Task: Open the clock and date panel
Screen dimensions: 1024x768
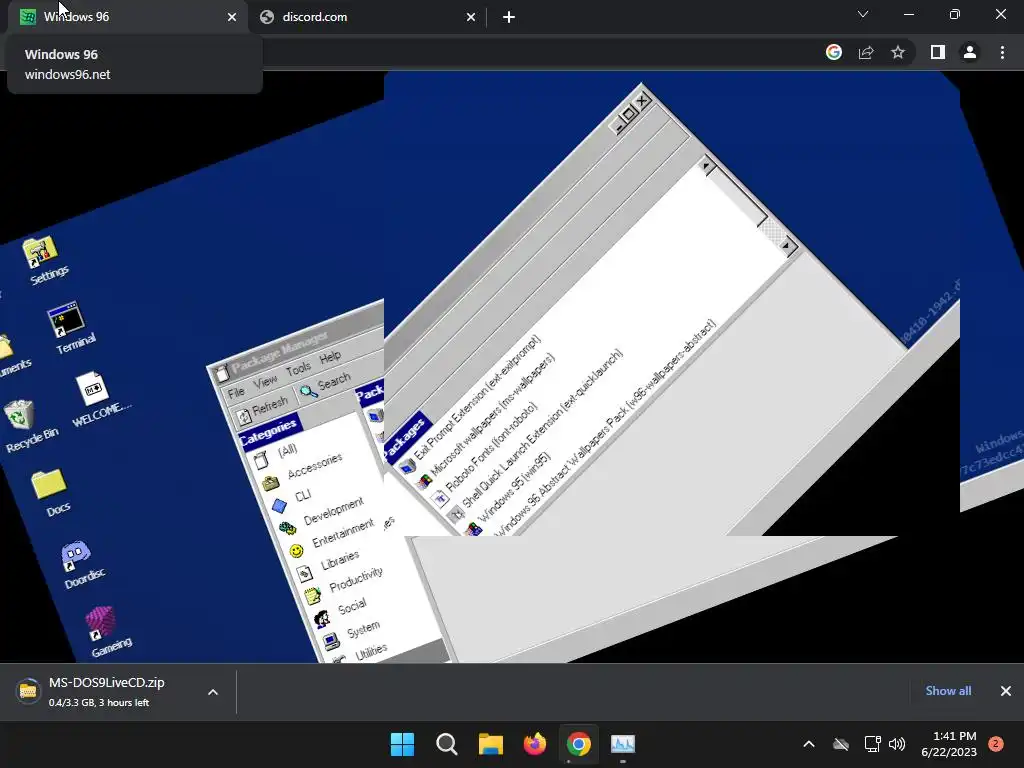Action: coord(948,744)
